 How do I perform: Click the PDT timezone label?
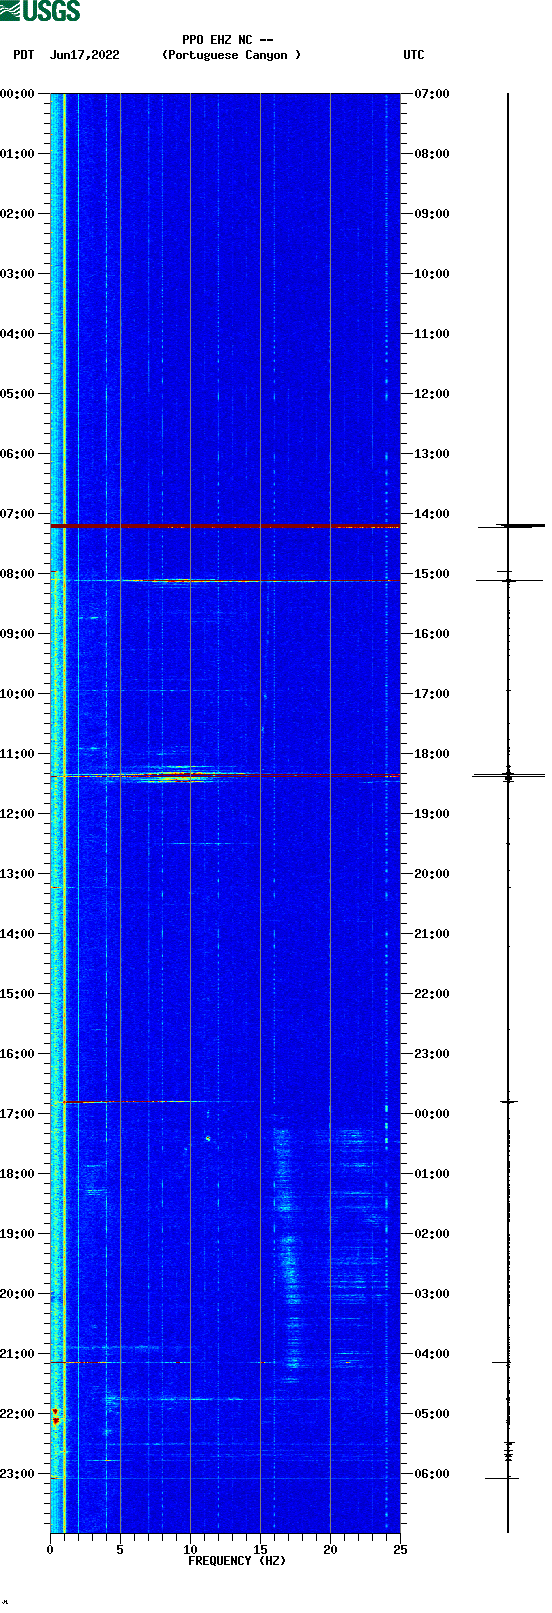tap(23, 55)
